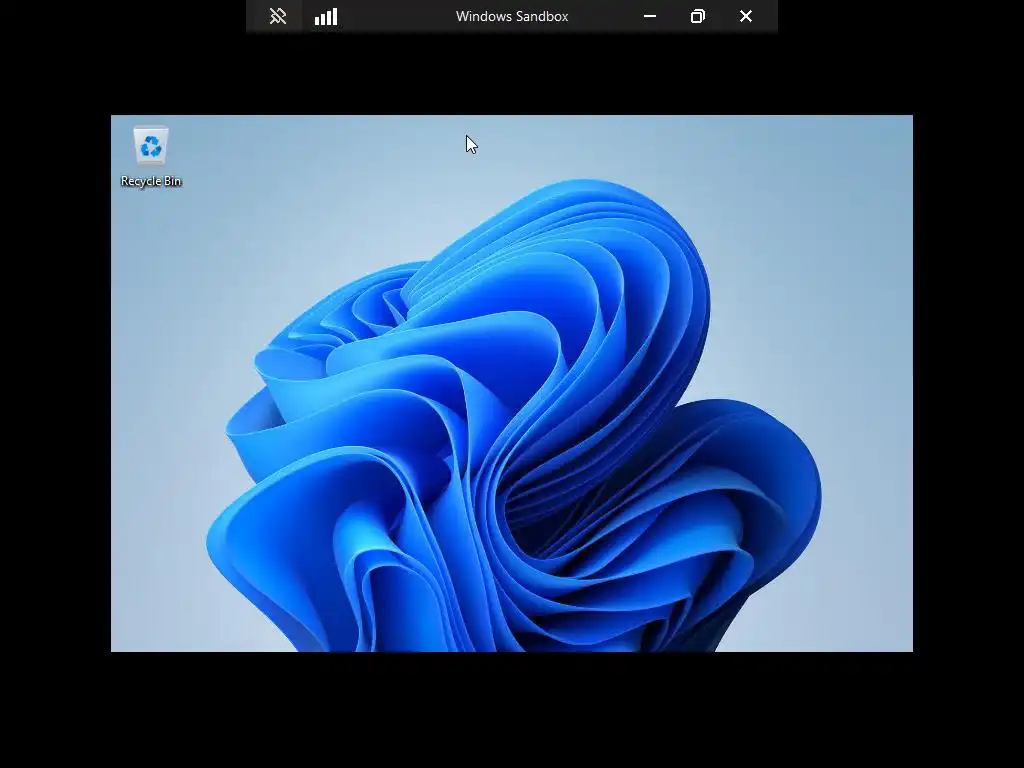Close the Windows Sandbox session
1024x768 pixels.
tap(746, 16)
